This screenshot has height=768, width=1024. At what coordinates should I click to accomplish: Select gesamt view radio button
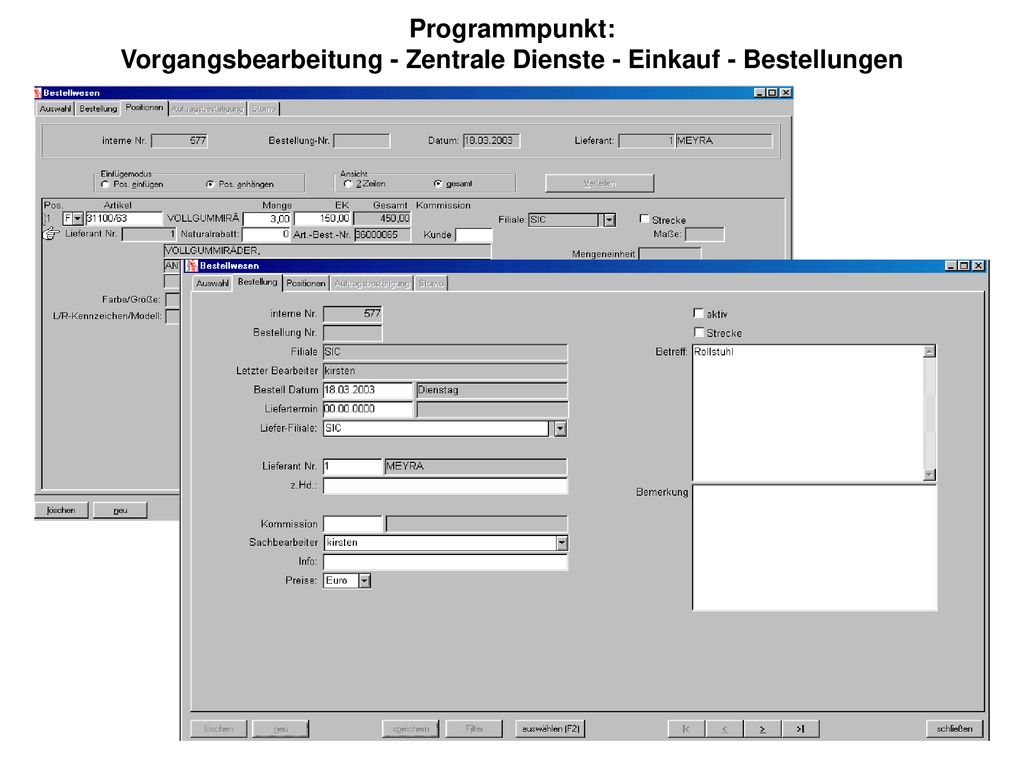pyautogui.click(x=438, y=184)
